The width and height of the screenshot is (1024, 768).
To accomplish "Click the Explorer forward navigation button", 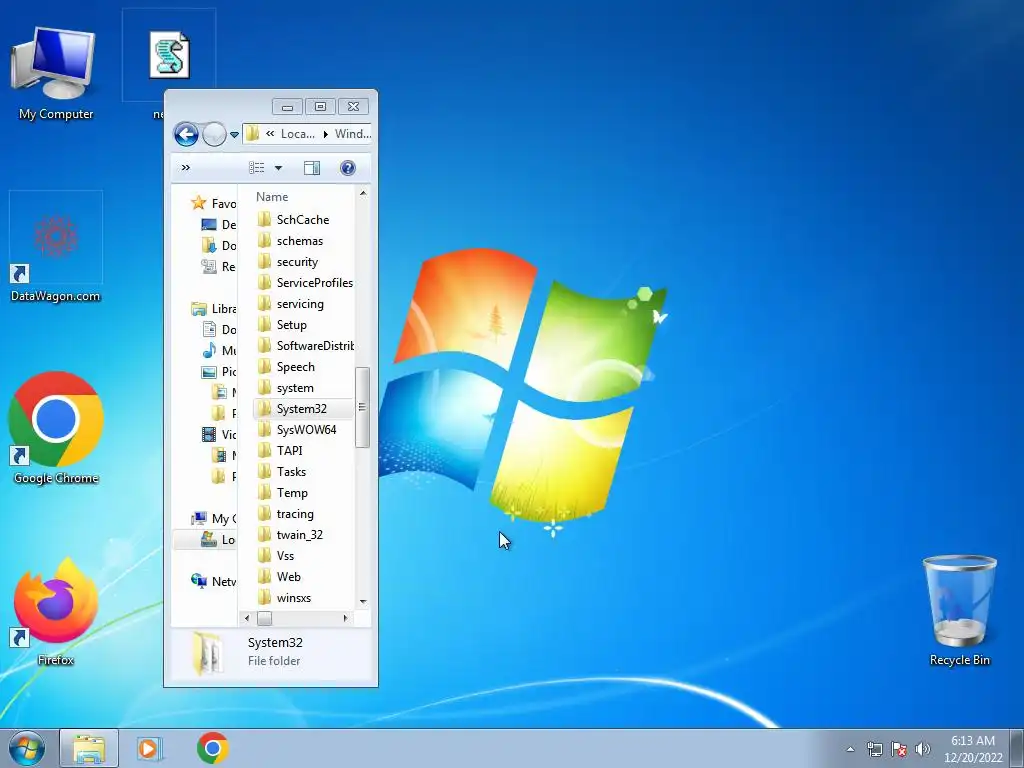I will [214, 135].
